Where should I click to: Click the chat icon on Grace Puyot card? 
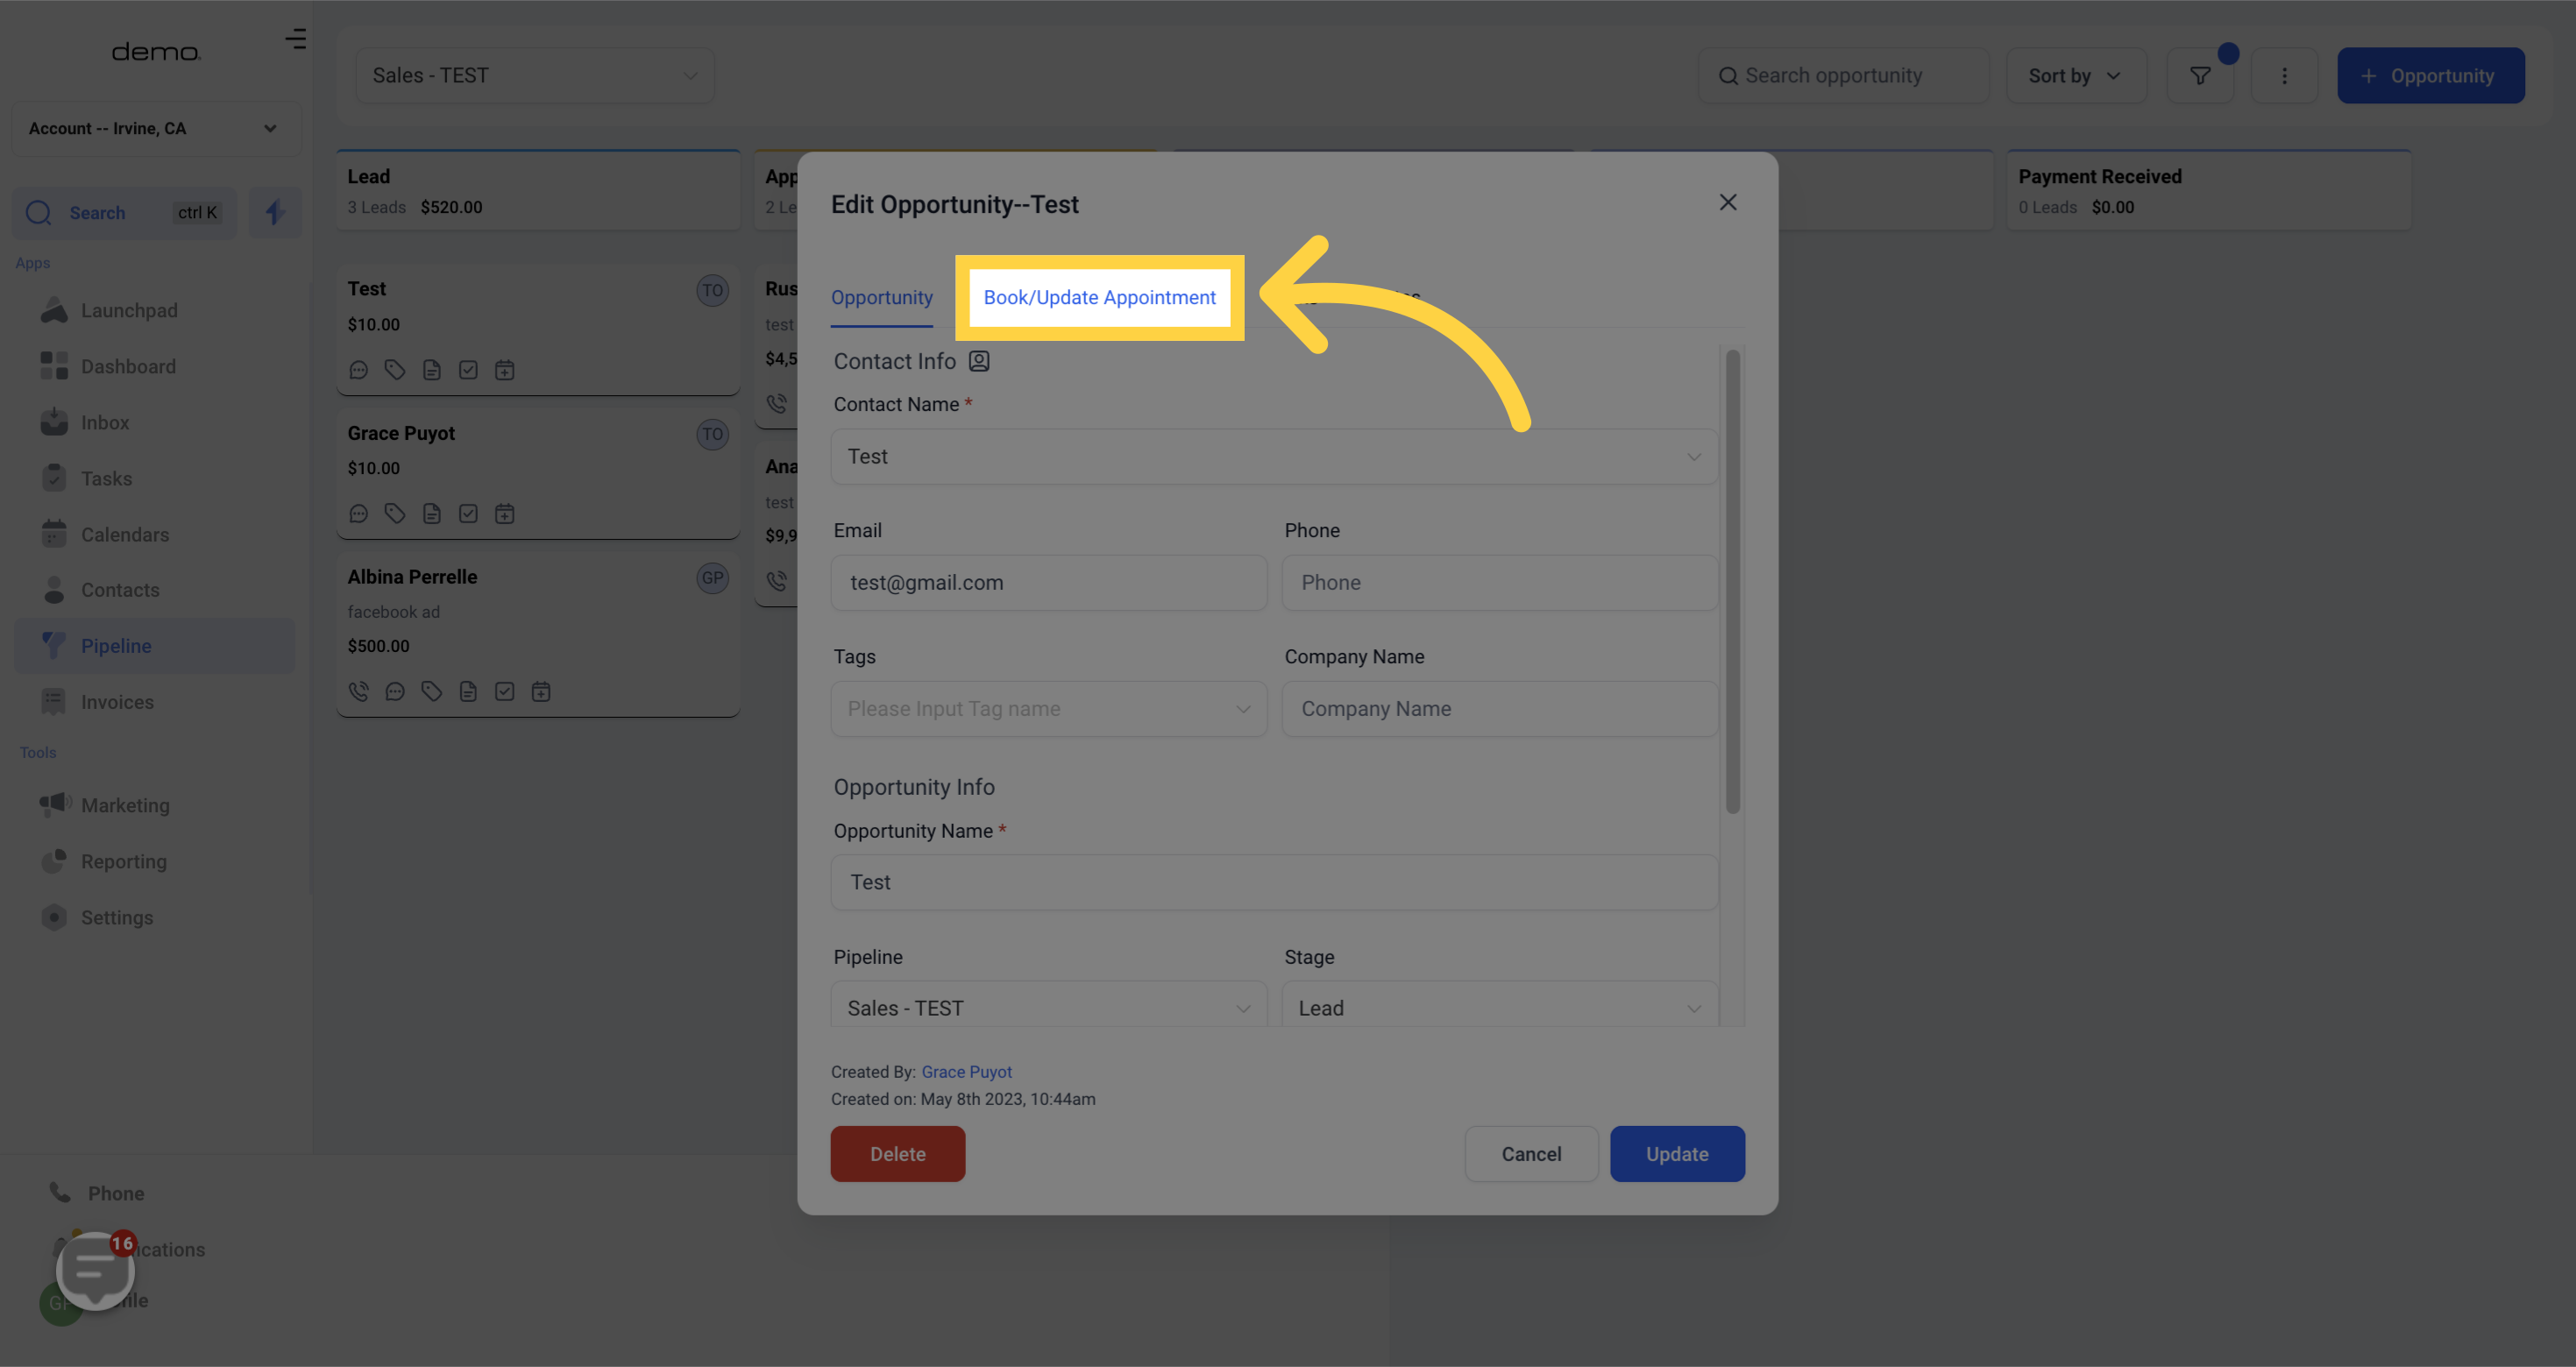(359, 514)
